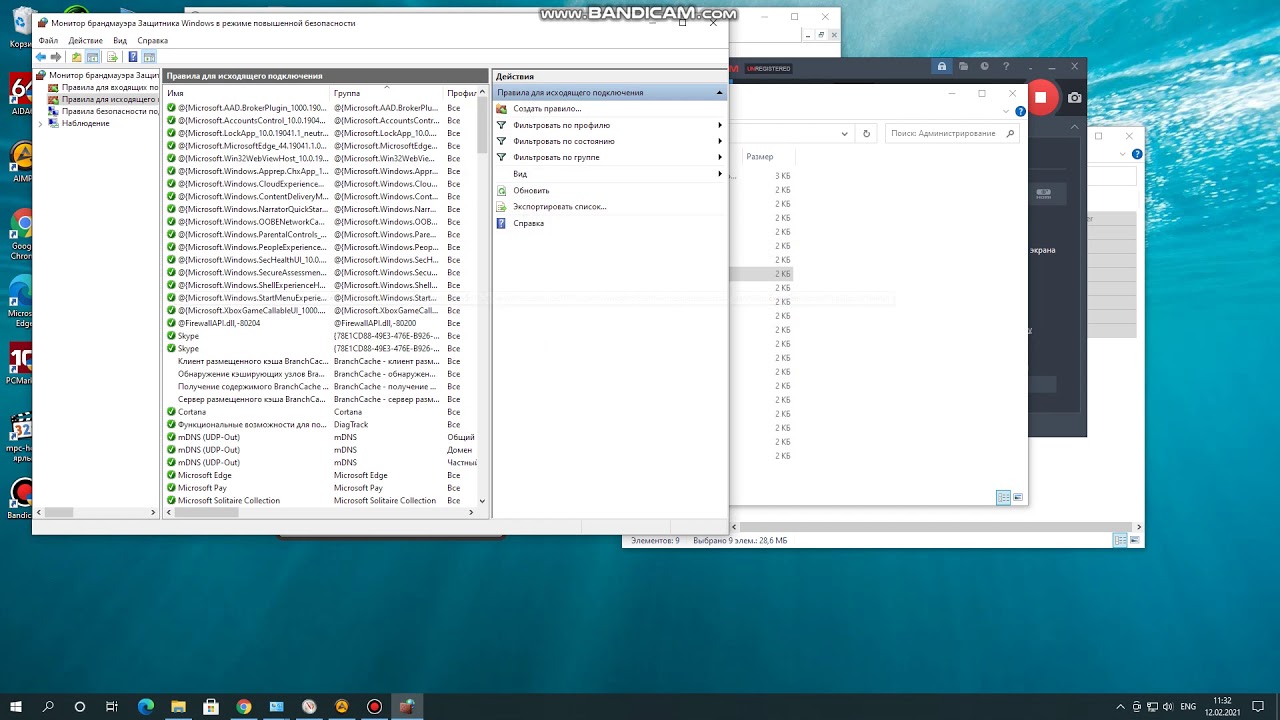Click ENG language indicator in system tray

1188,706
